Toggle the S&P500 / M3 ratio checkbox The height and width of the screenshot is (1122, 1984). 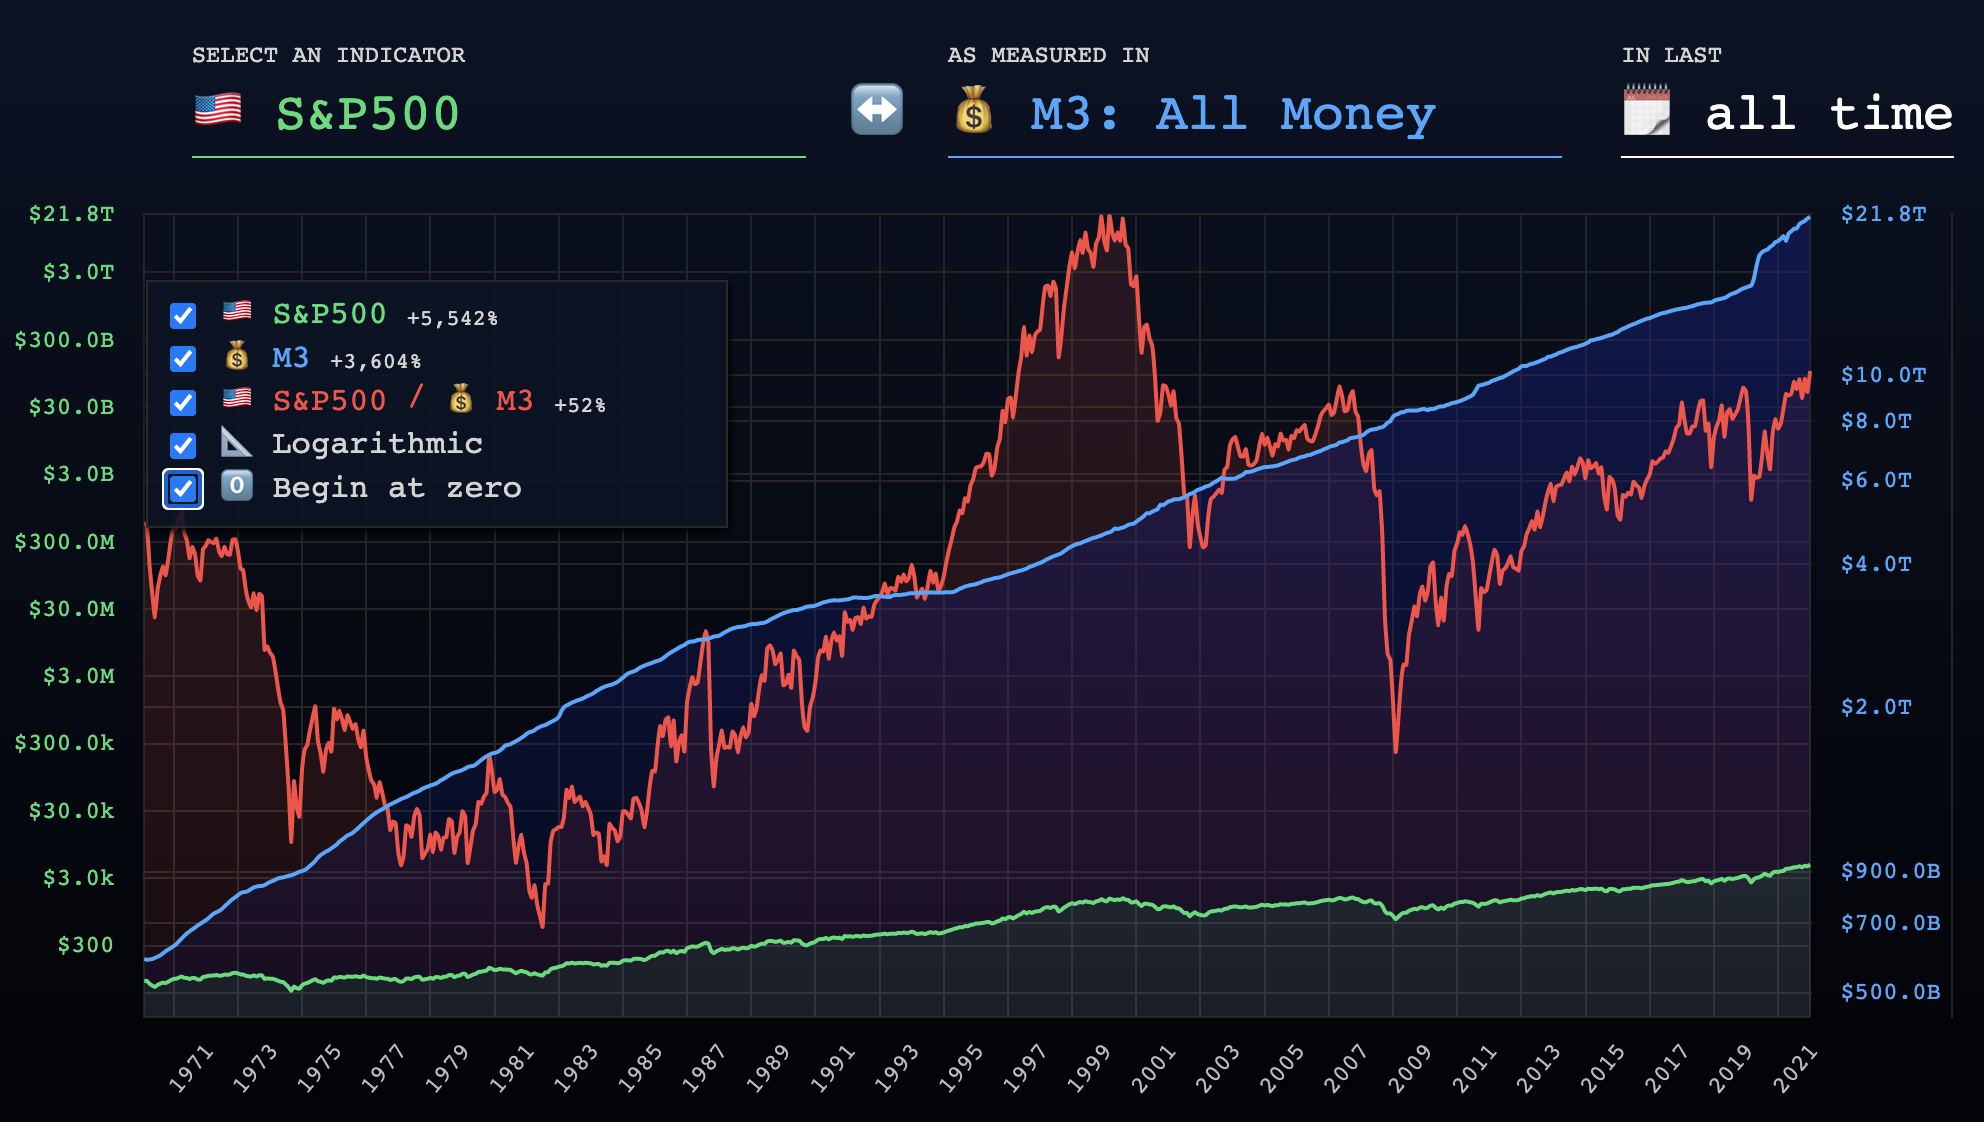coord(183,403)
